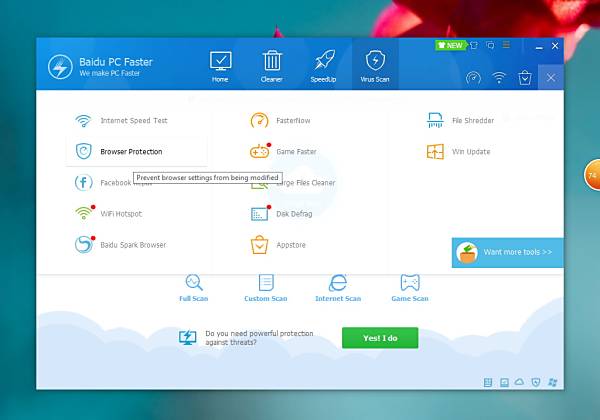Run the Disk Defrag tool
This screenshot has width=600, height=420.
pos(281,213)
